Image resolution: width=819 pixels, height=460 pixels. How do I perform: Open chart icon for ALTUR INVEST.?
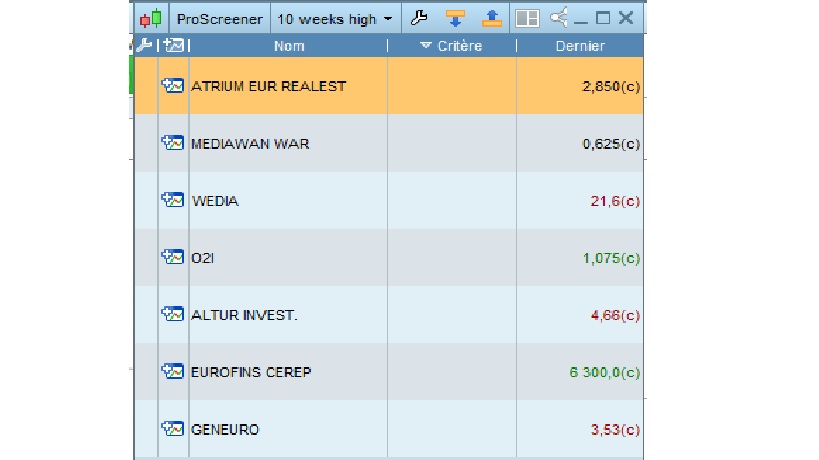point(172,314)
